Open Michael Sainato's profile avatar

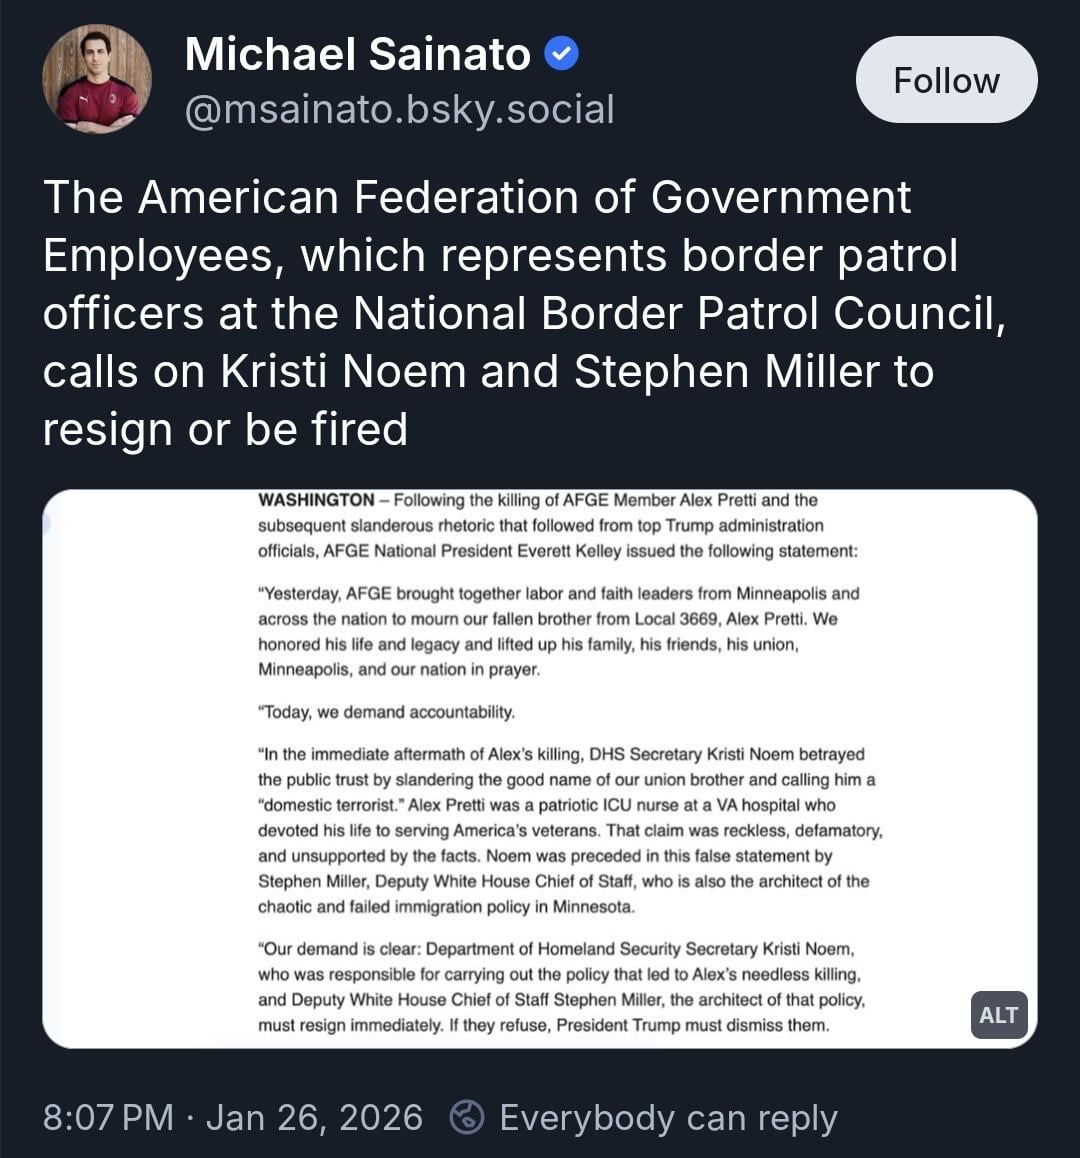97,79
